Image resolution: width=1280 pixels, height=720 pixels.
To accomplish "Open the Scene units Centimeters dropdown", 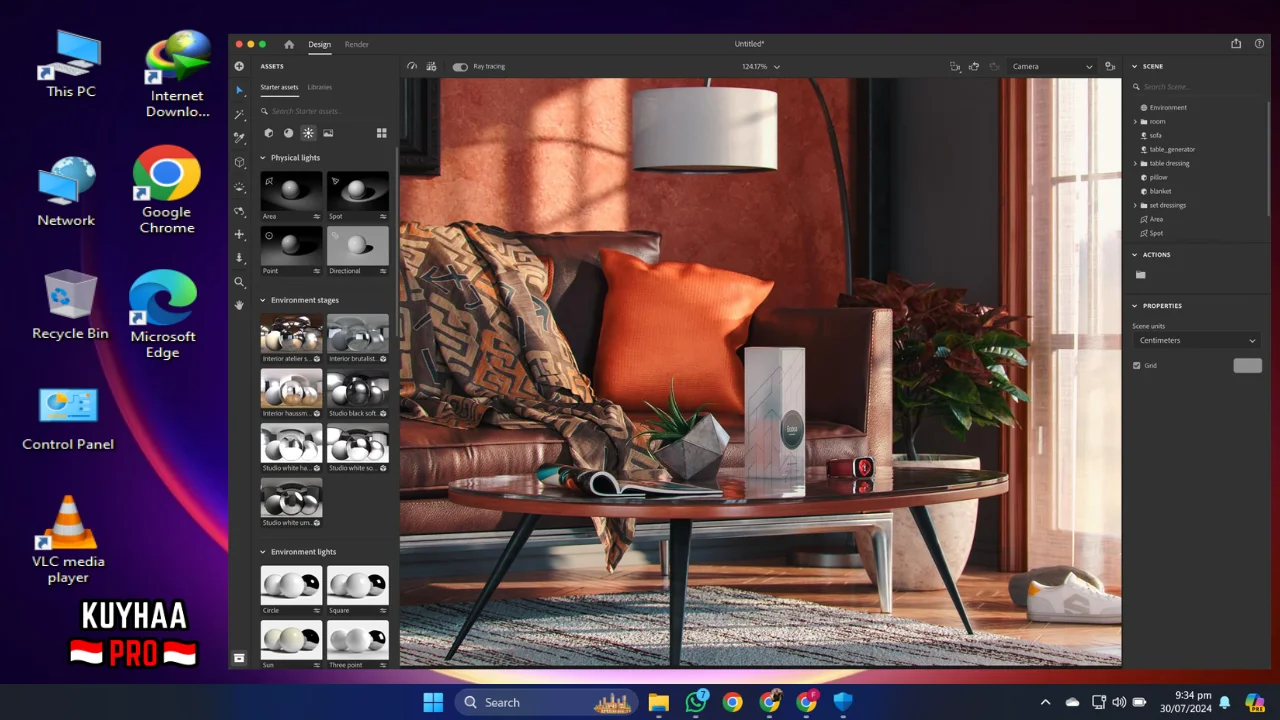I will click(x=1197, y=341).
